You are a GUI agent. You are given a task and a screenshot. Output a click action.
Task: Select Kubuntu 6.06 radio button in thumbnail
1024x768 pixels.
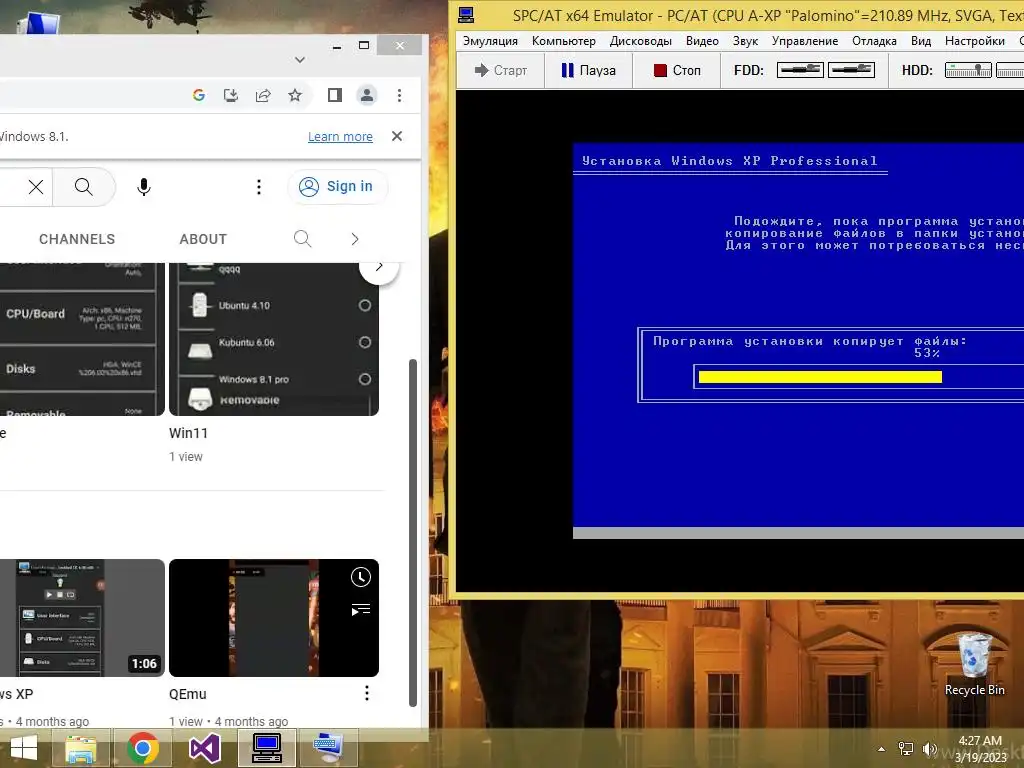coord(364,342)
